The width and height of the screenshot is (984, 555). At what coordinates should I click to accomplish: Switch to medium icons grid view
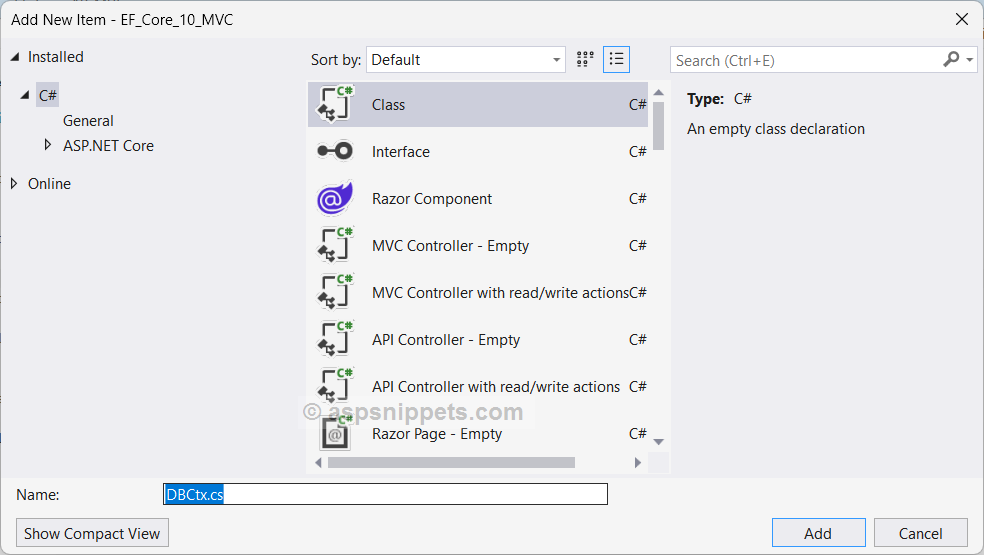pyautogui.click(x=585, y=60)
